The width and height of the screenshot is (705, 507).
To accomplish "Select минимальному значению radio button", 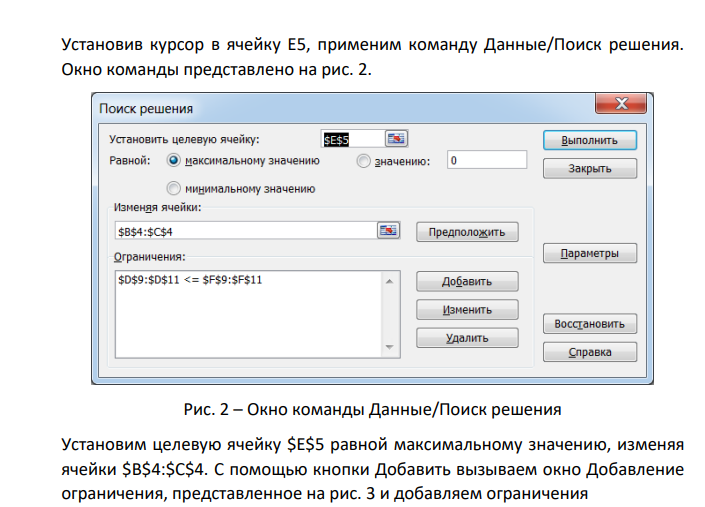I will coord(174,188).
